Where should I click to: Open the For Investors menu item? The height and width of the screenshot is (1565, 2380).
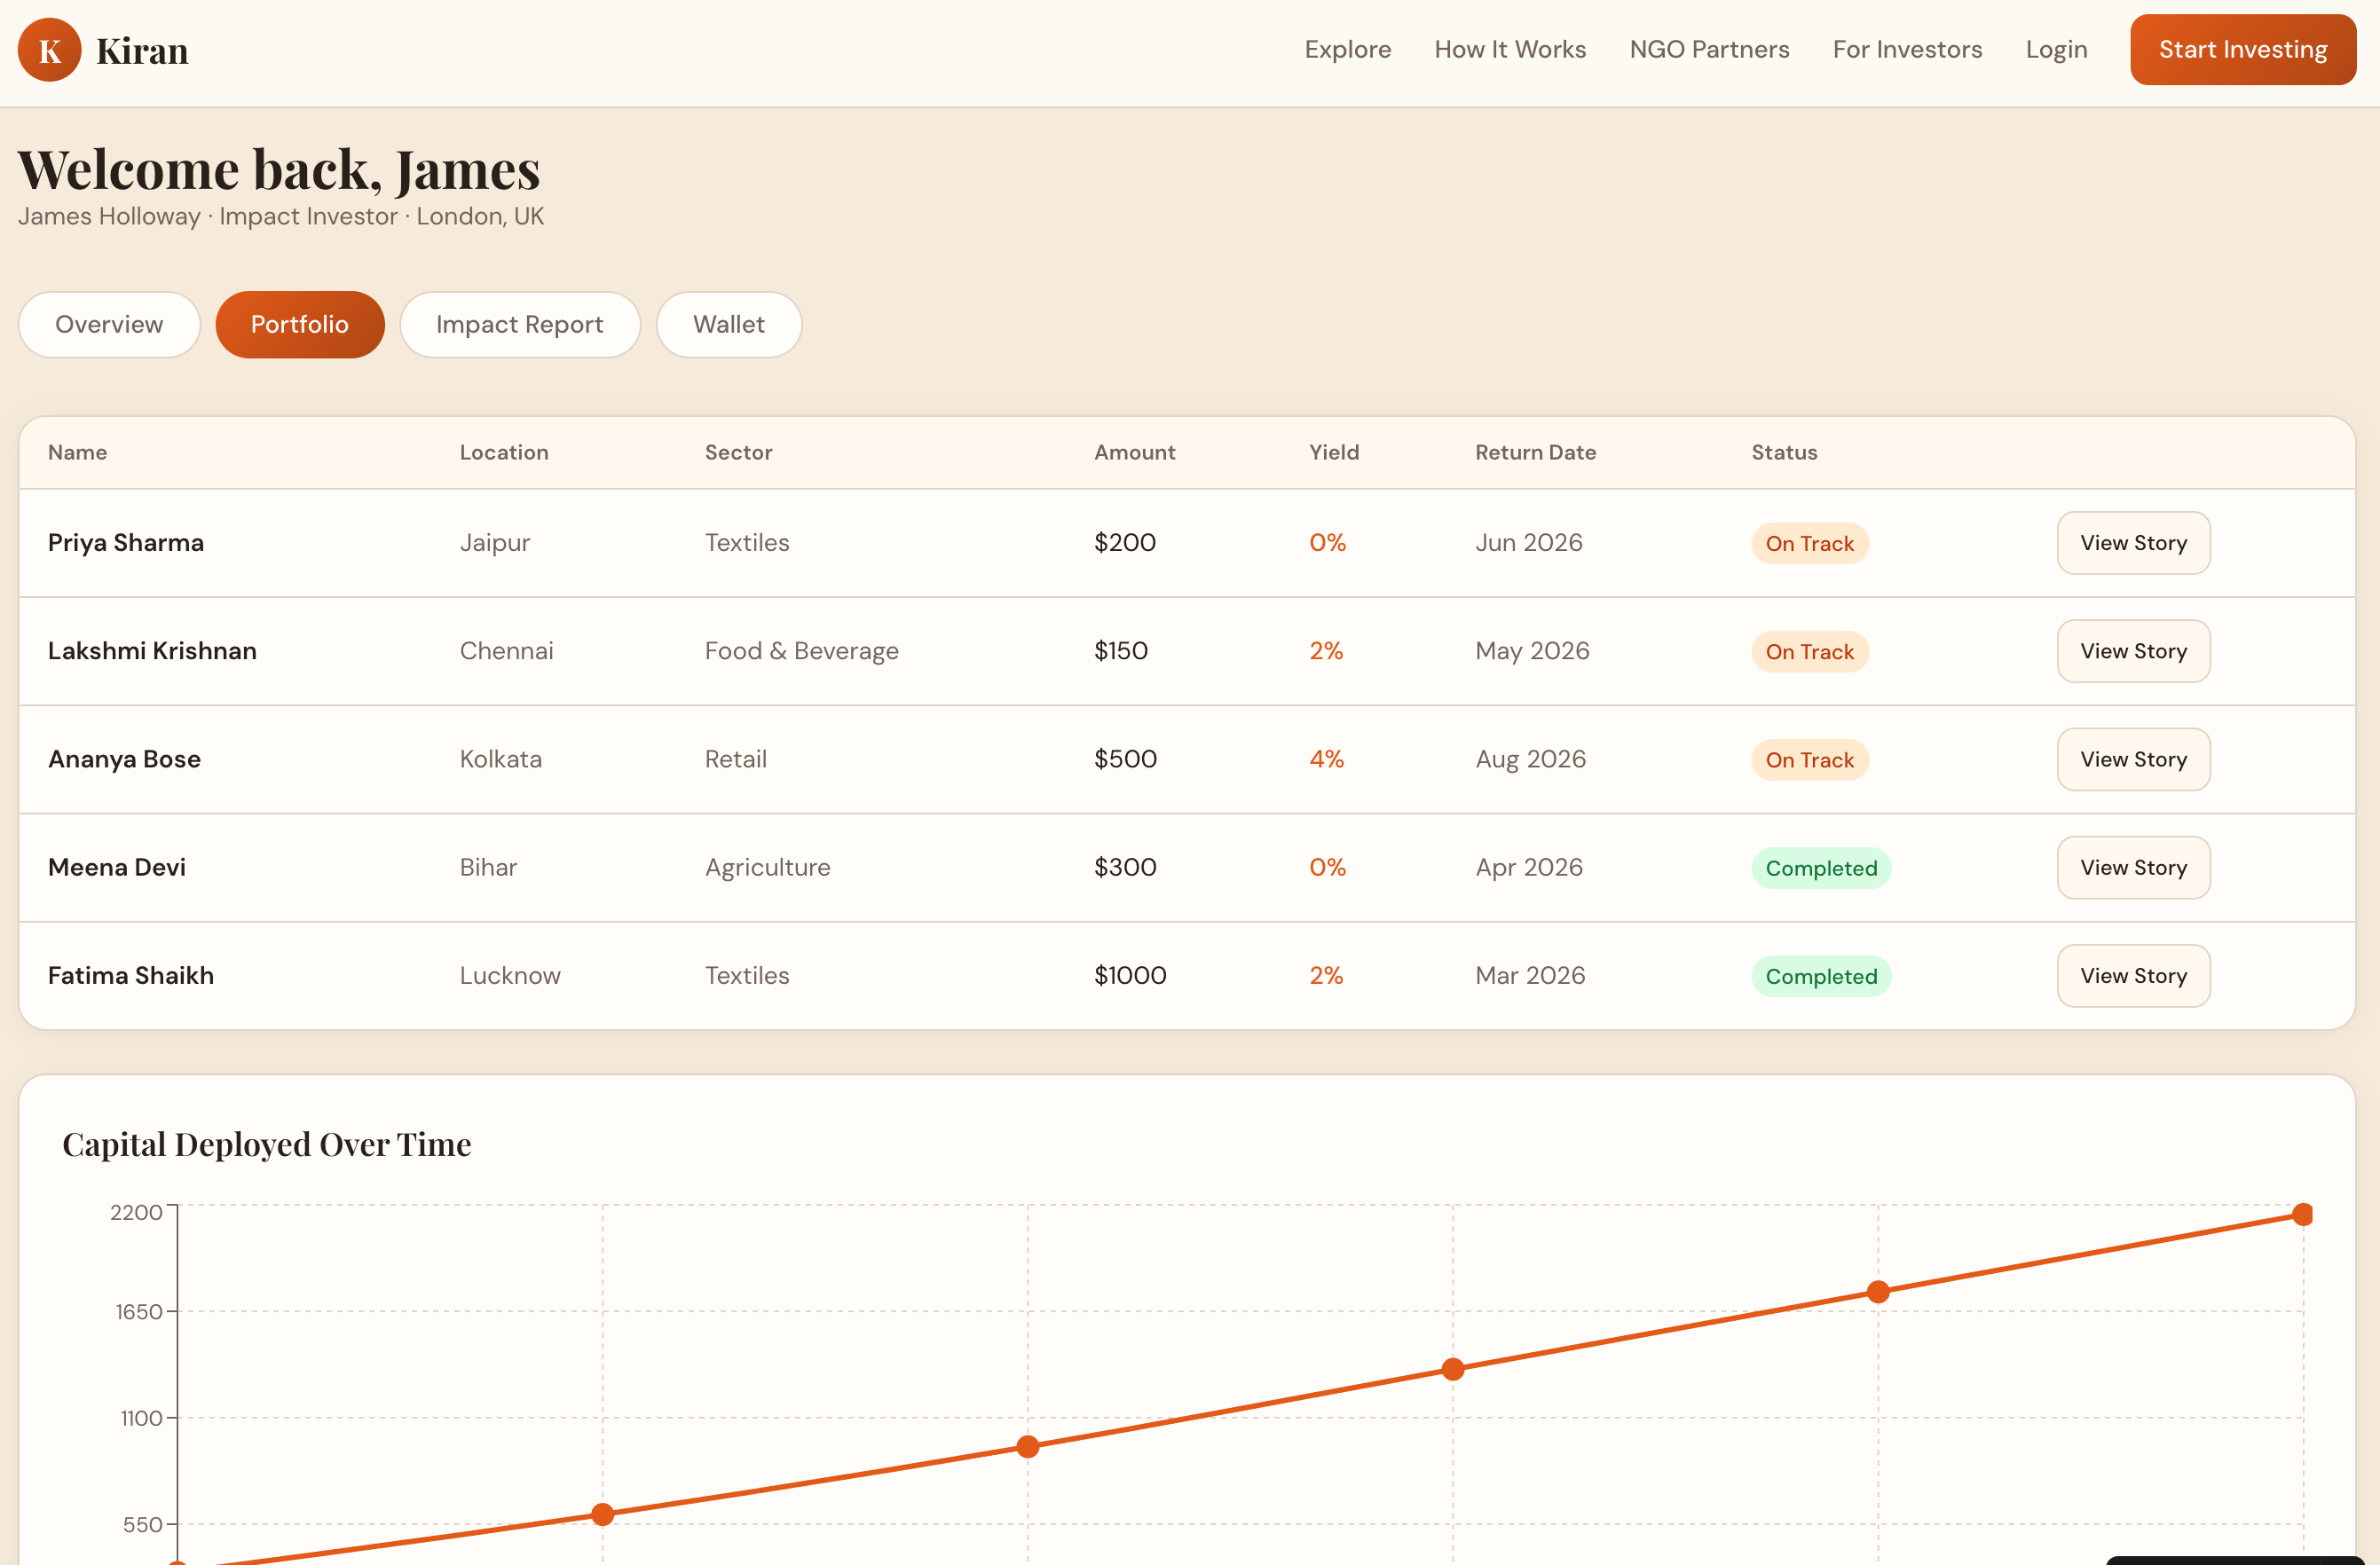point(1906,50)
